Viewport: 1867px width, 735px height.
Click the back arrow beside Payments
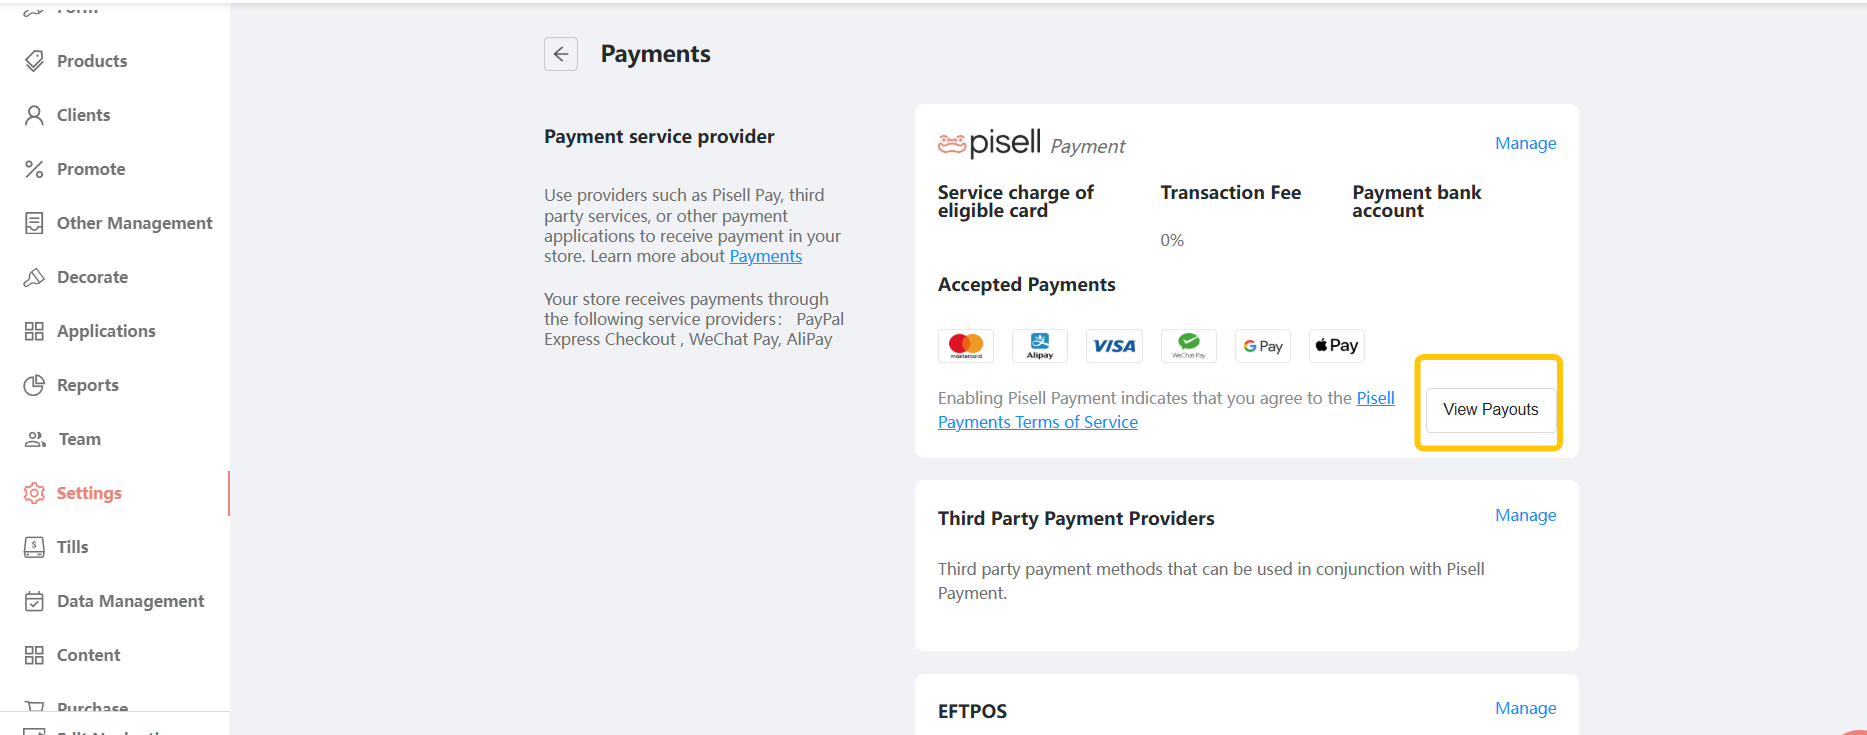click(x=561, y=54)
